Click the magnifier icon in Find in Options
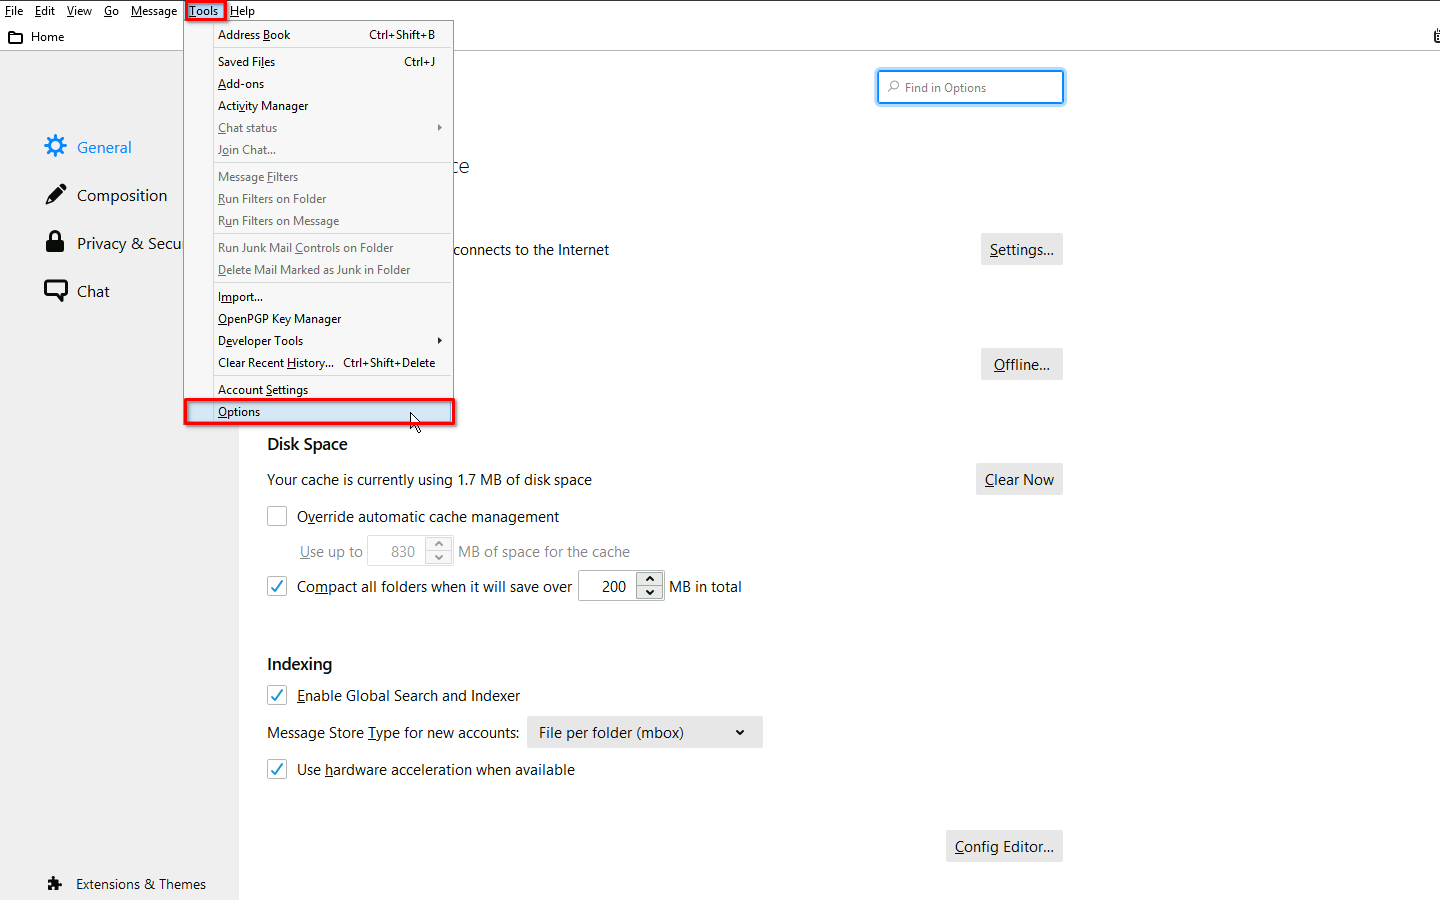 click(x=893, y=87)
